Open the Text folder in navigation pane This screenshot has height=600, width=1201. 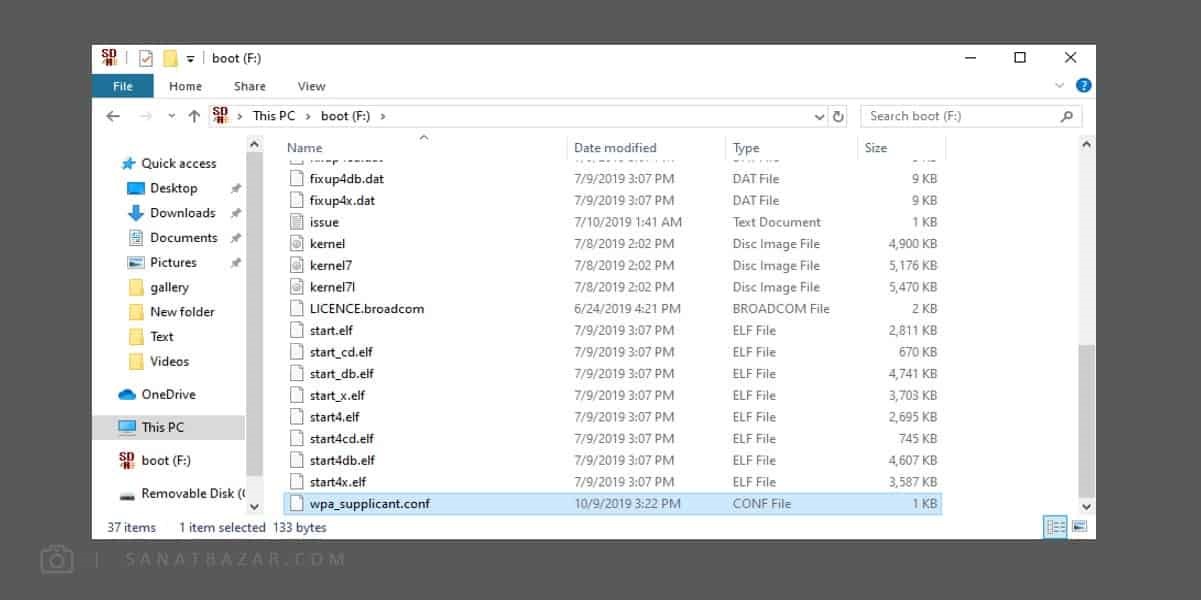coord(161,337)
